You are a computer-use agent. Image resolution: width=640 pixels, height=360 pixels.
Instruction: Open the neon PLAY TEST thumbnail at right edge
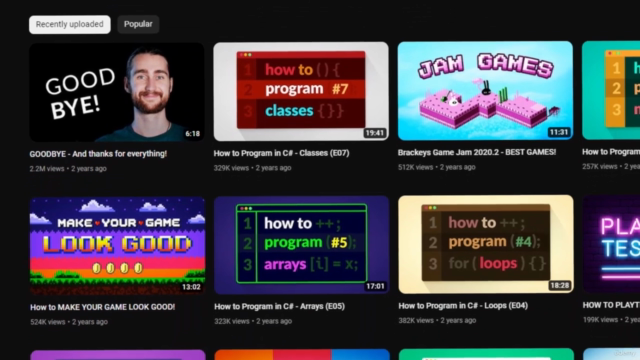click(x=611, y=244)
